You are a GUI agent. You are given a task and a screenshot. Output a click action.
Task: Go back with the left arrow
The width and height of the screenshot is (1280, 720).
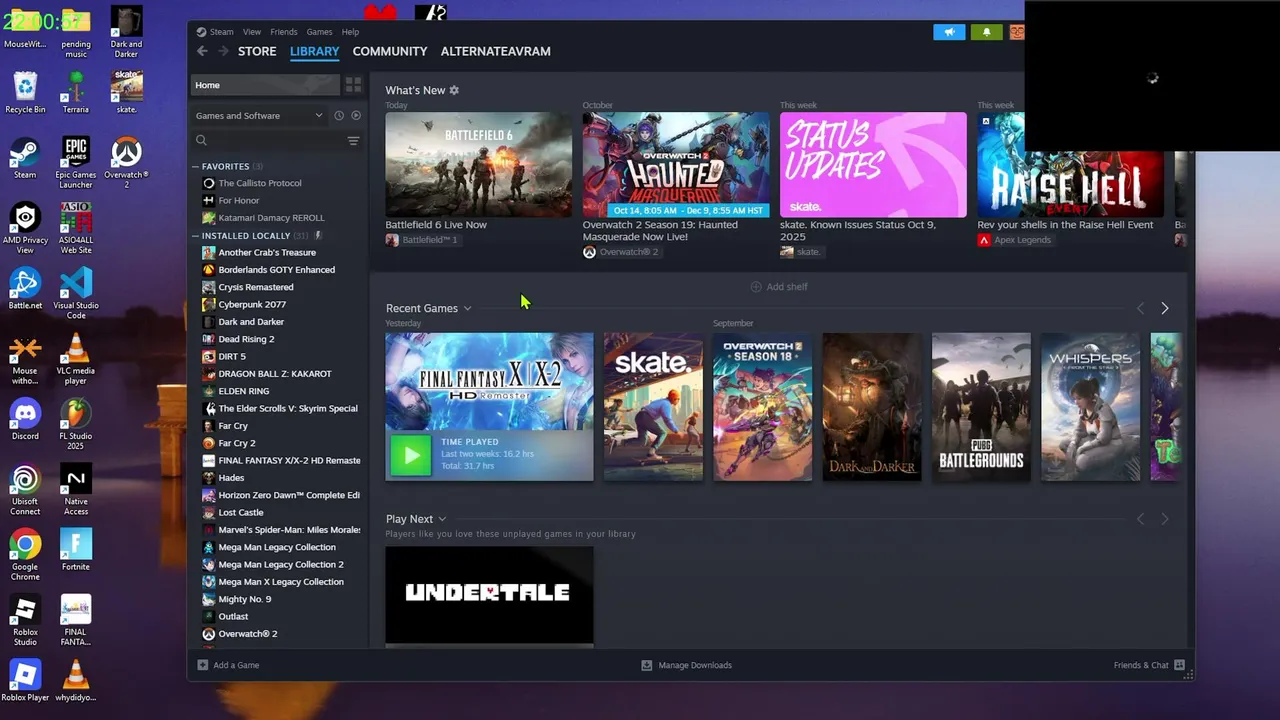(202, 51)
